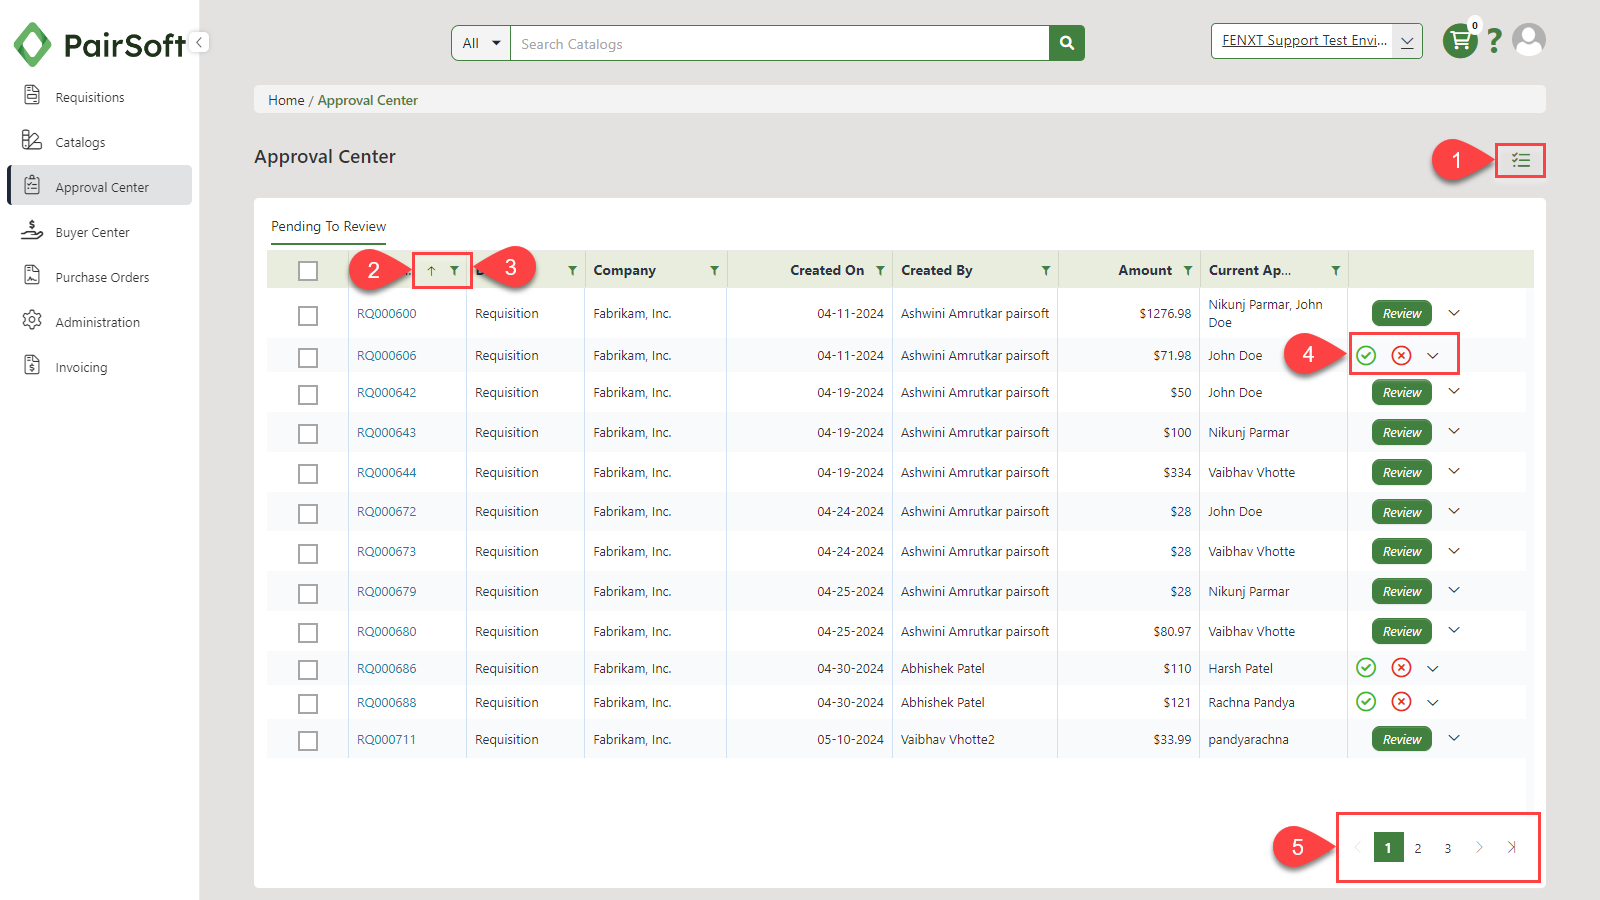This screenshot has height=900, width=1600.
Task: Check the box for RQ000686
Action: click(x=308, y=670)
